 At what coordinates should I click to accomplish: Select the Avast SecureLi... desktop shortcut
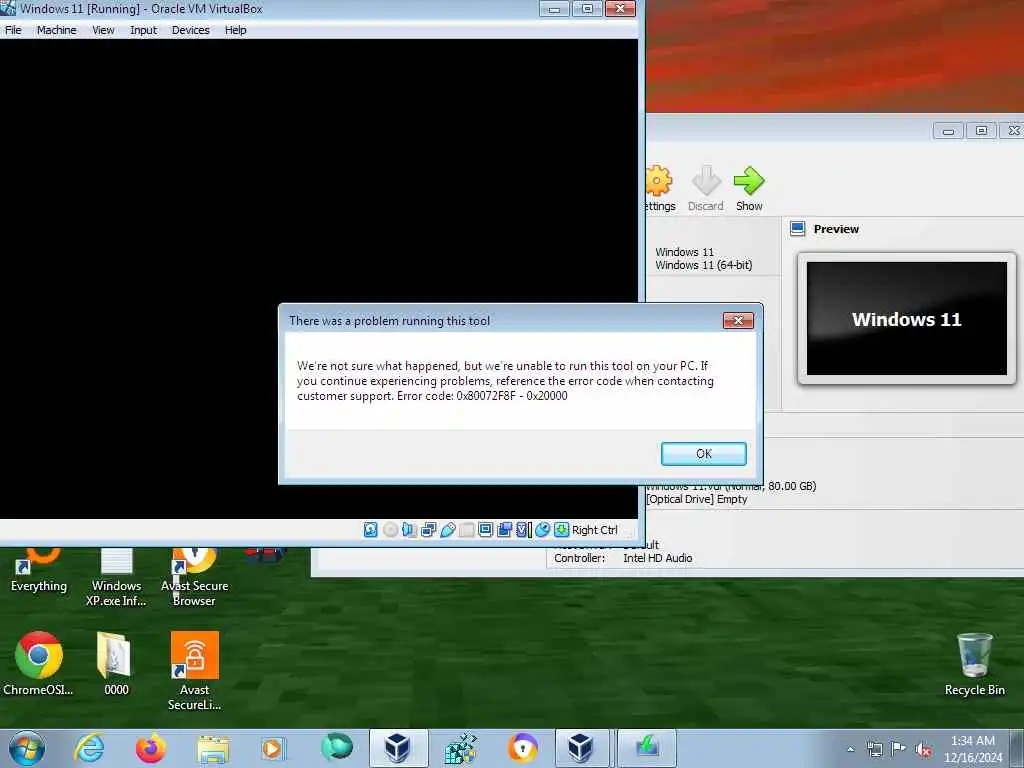coord(194,671)
